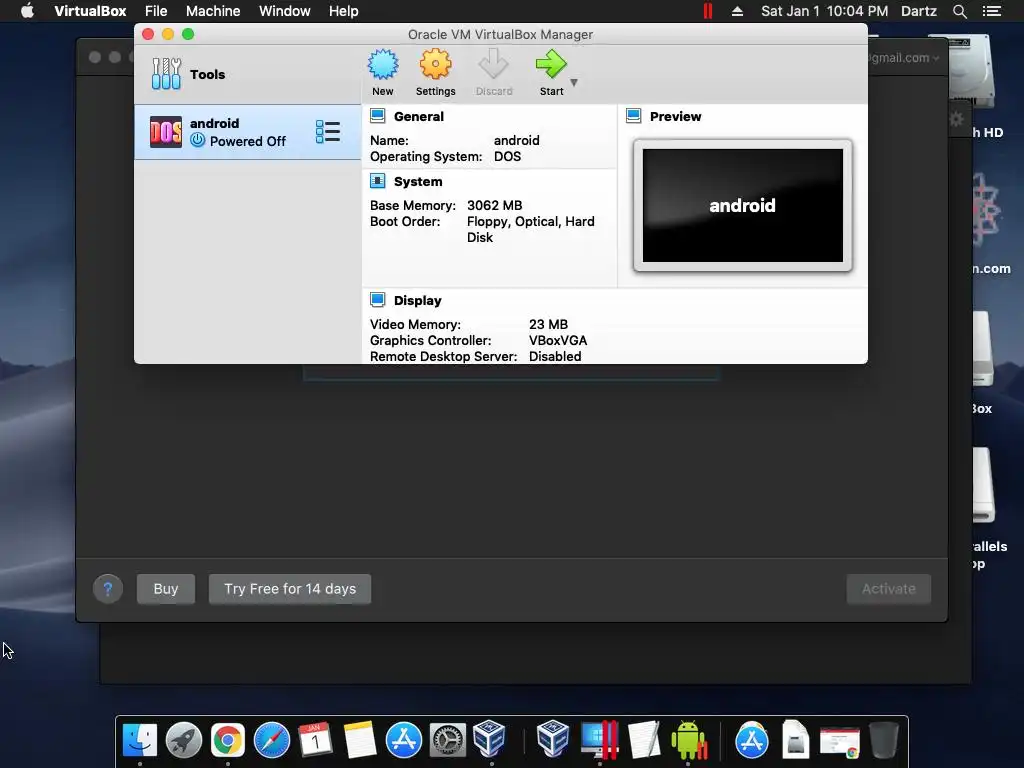Screen dimensions: 1024x768
Task: Open the Help menu
Action: (344, 11)
